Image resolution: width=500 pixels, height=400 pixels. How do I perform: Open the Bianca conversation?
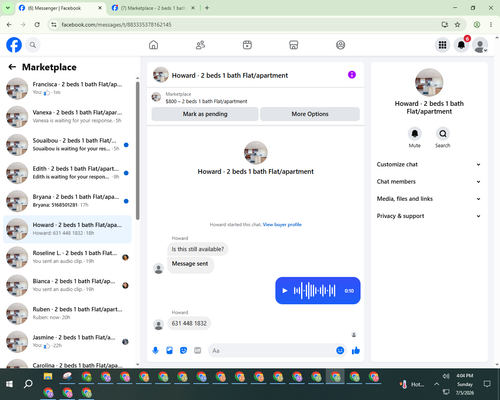[x=67, y=285]
